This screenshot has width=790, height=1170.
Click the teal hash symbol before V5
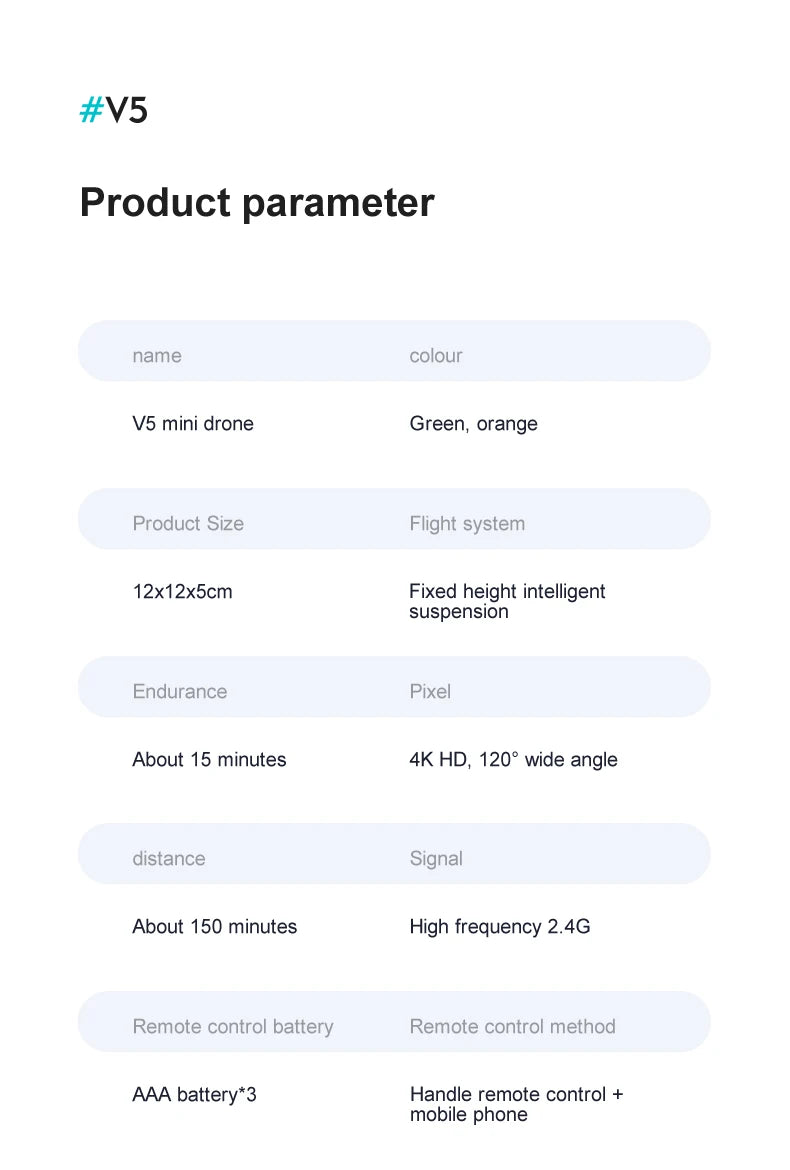(91, 110)
